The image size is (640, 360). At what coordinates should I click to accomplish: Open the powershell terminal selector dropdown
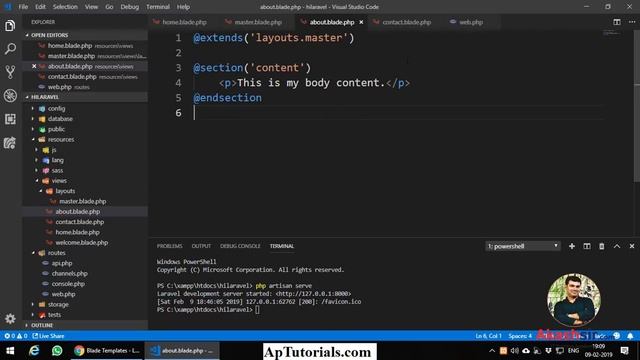pyautogui.click(x=523, y=246)
